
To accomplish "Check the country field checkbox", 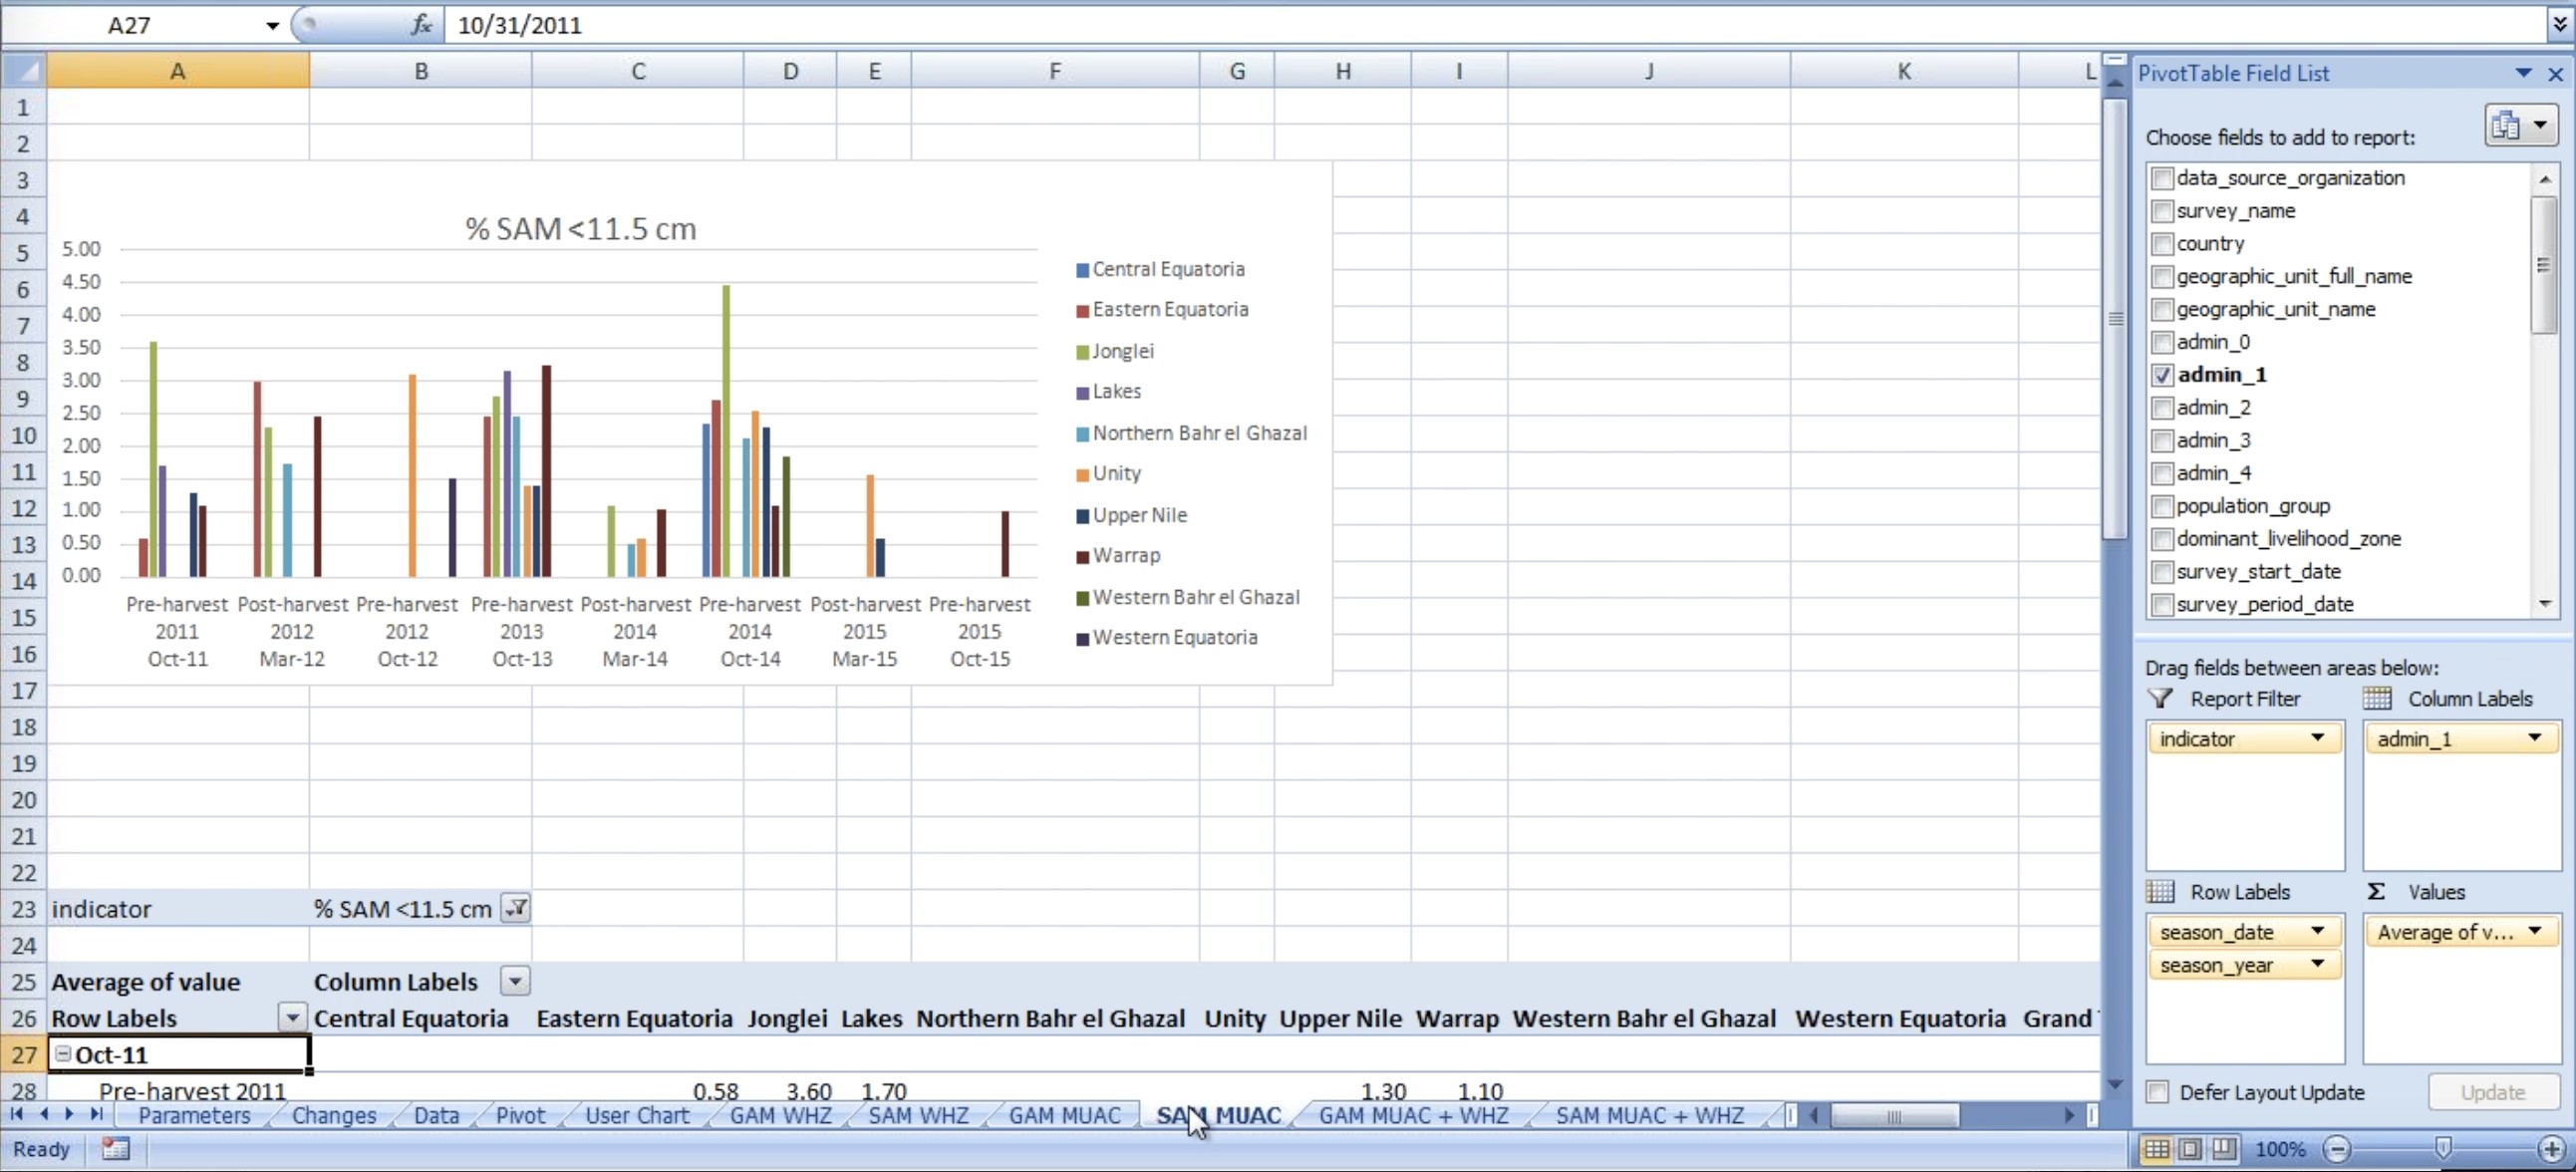I will click(2162, 244).
